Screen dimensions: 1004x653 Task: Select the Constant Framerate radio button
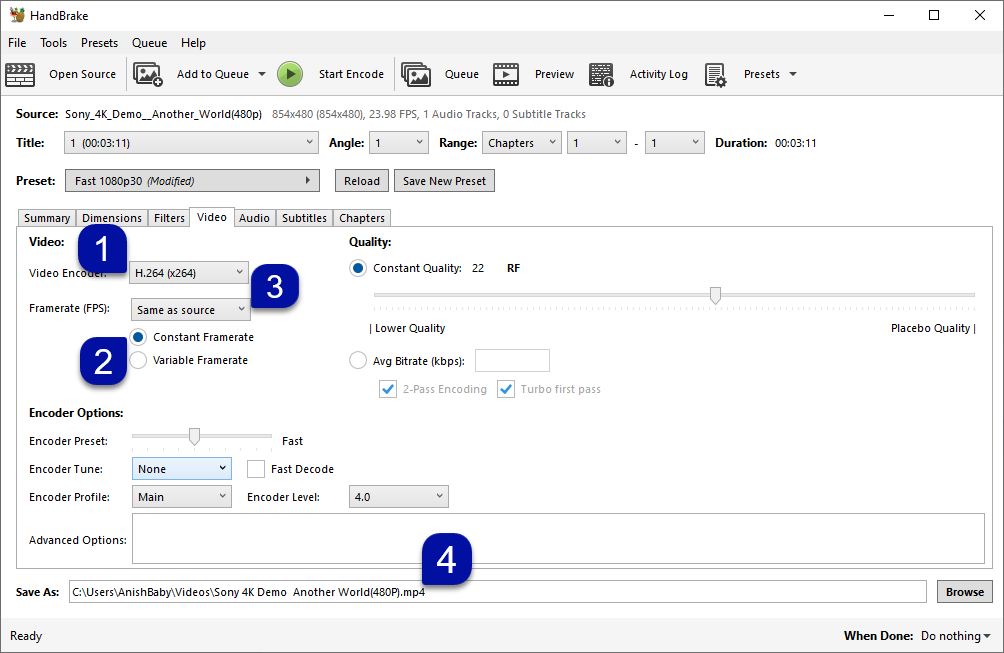coord(138,337)
